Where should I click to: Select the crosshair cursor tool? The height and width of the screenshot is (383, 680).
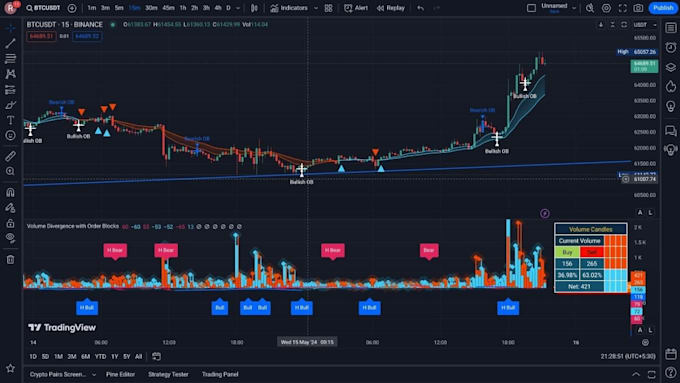[x=10, y=29]
